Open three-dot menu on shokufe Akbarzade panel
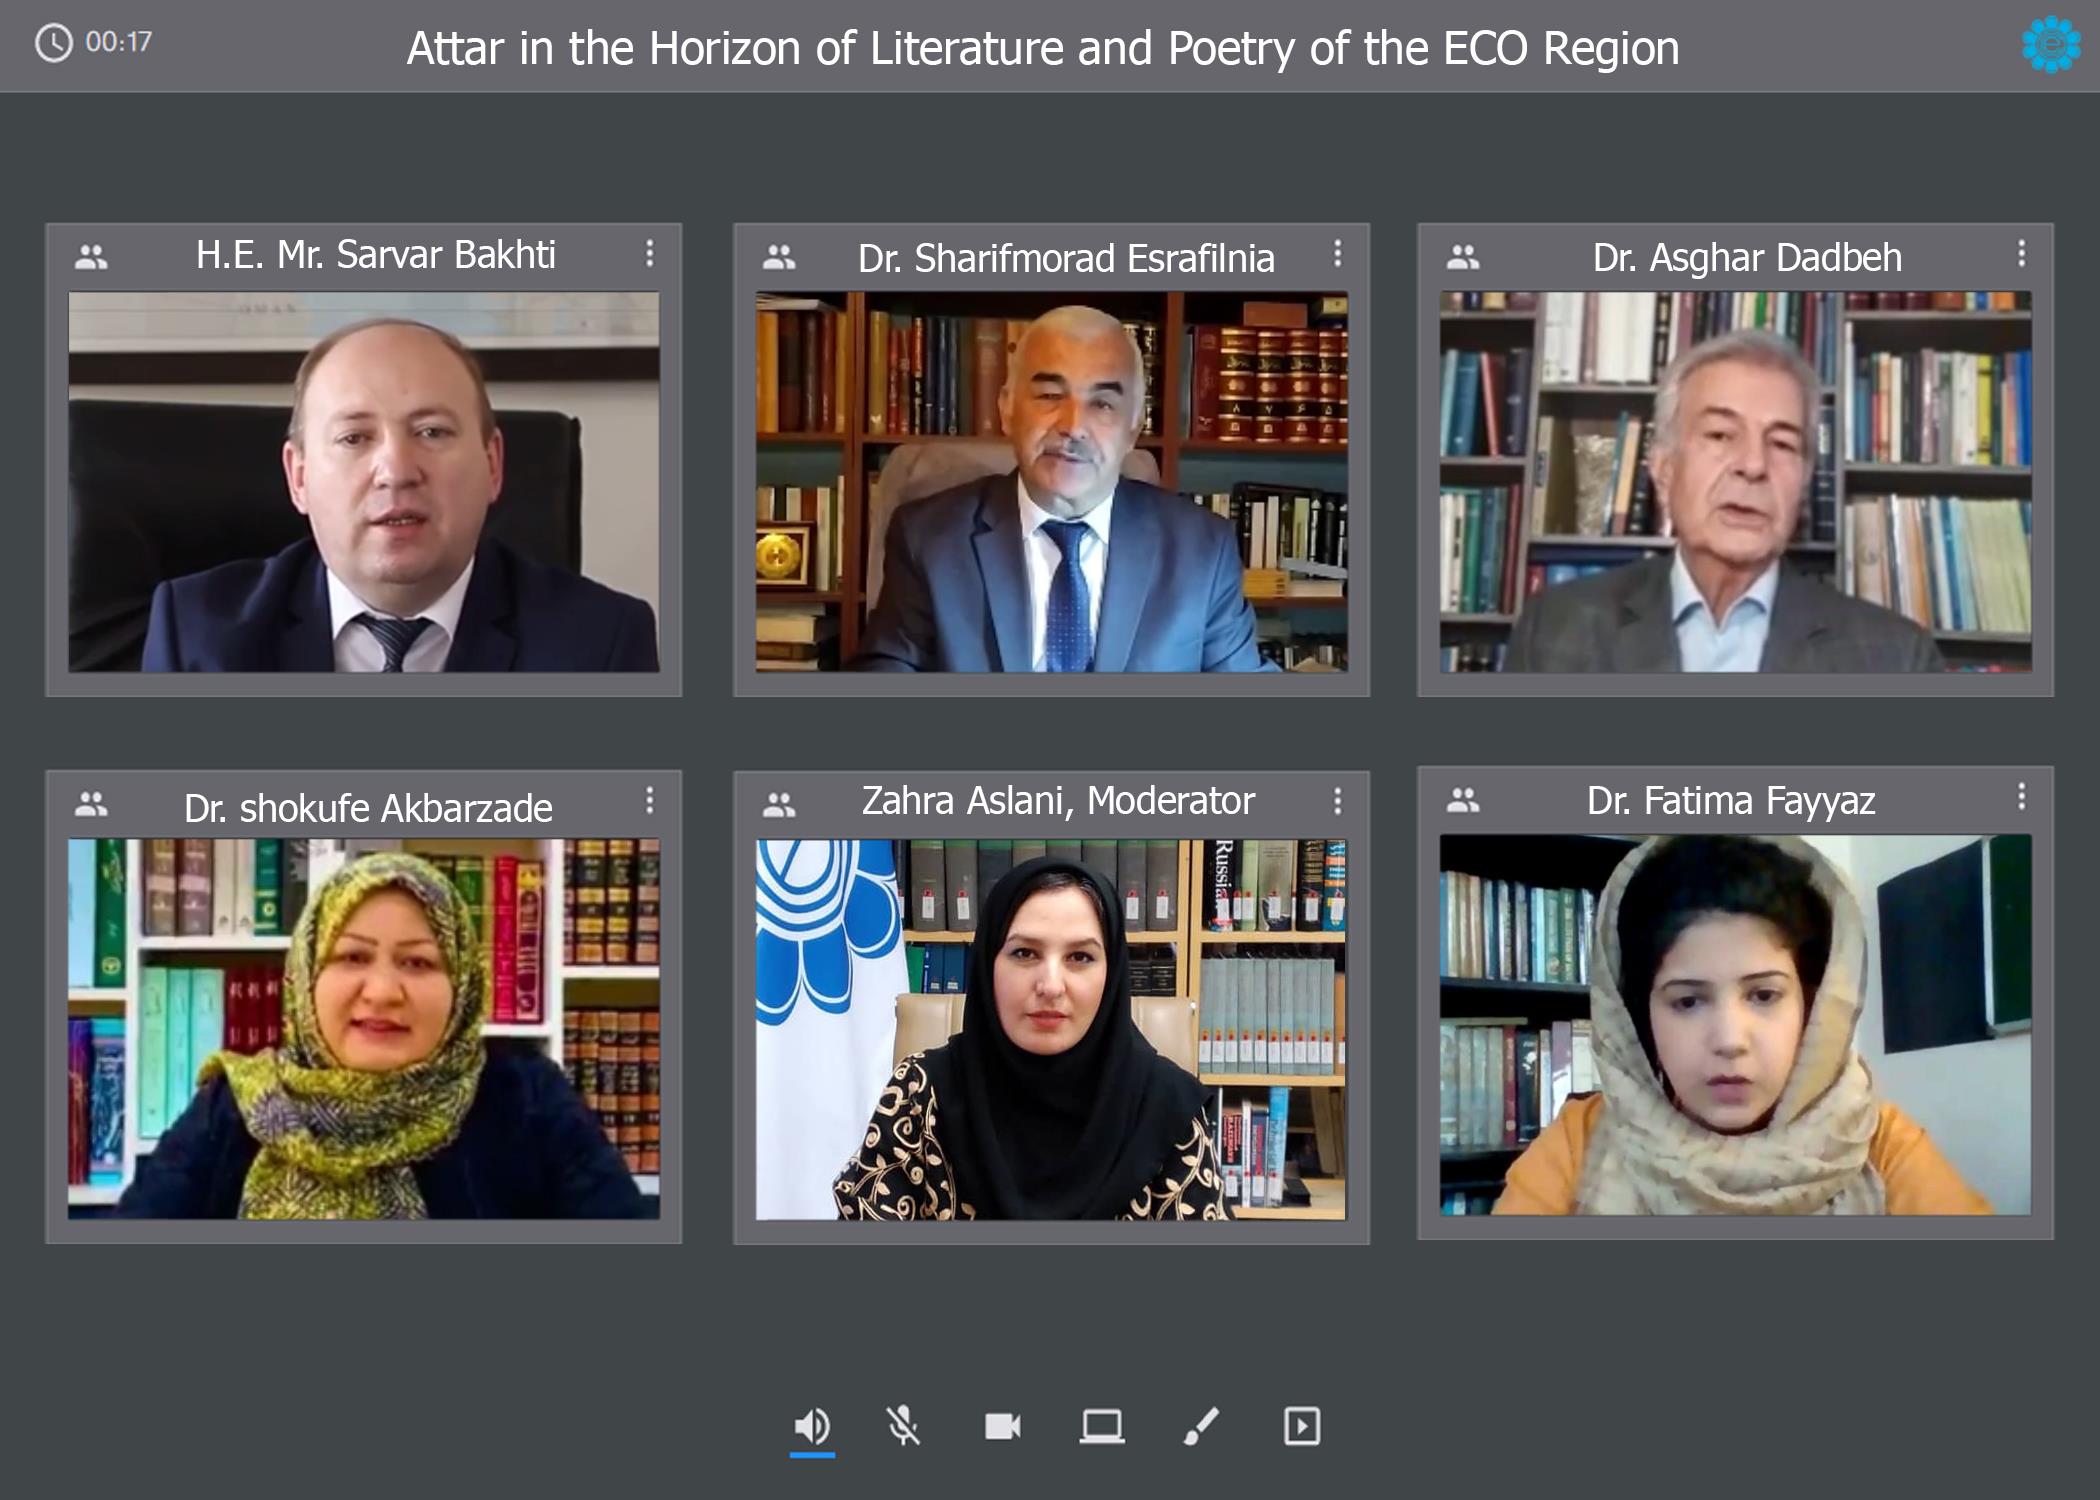The width and height of the screenshot is (2100, 1500). tap(650, 800)
